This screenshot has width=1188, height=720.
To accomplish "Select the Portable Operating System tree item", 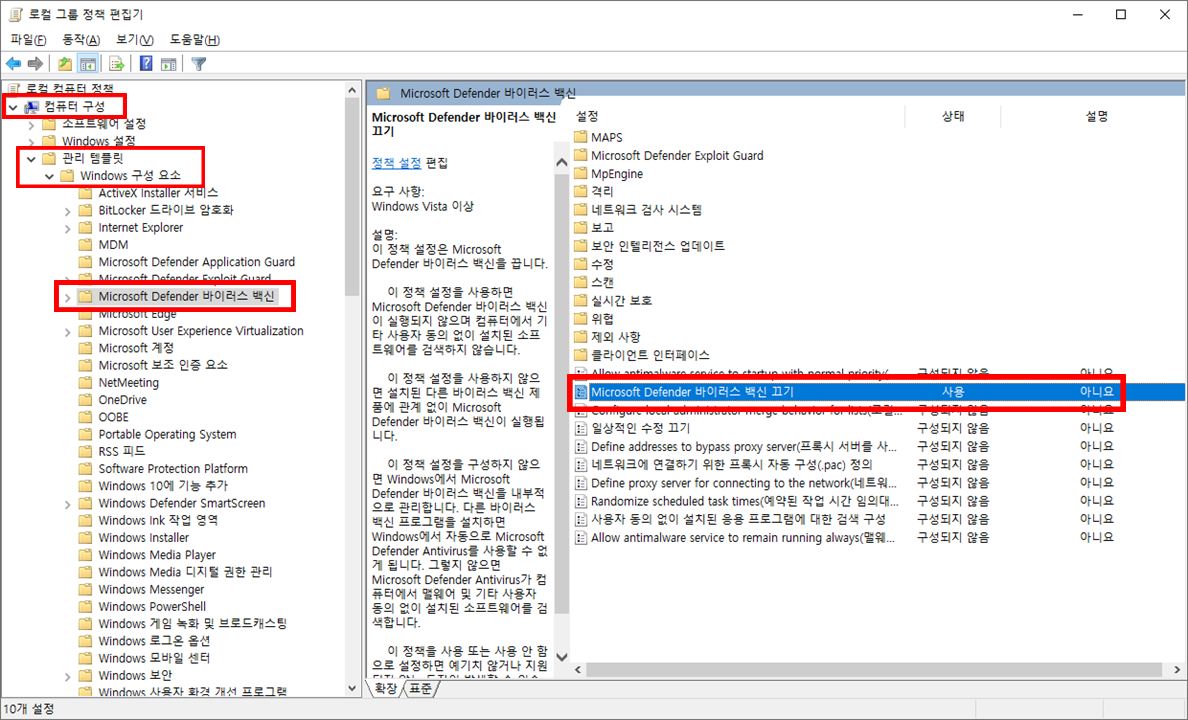I will click(x=167, y=434).
